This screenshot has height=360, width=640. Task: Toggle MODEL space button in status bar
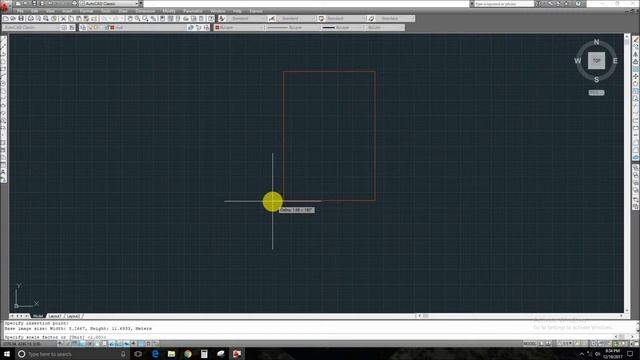529,344
